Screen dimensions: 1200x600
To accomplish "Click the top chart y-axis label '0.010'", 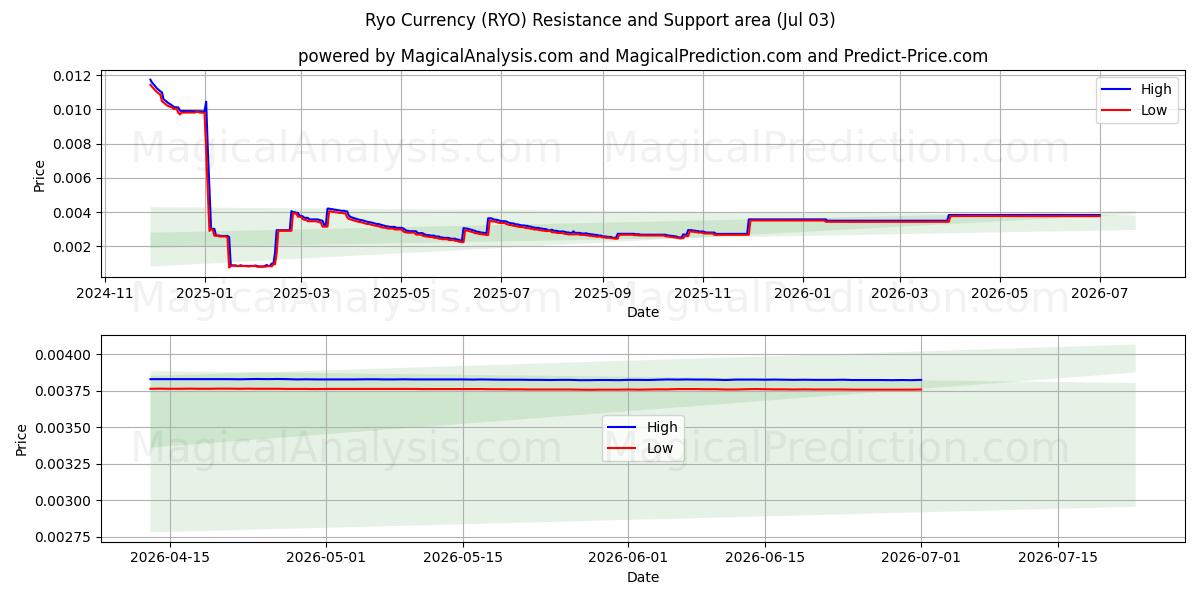I will [x=74, y=110].
